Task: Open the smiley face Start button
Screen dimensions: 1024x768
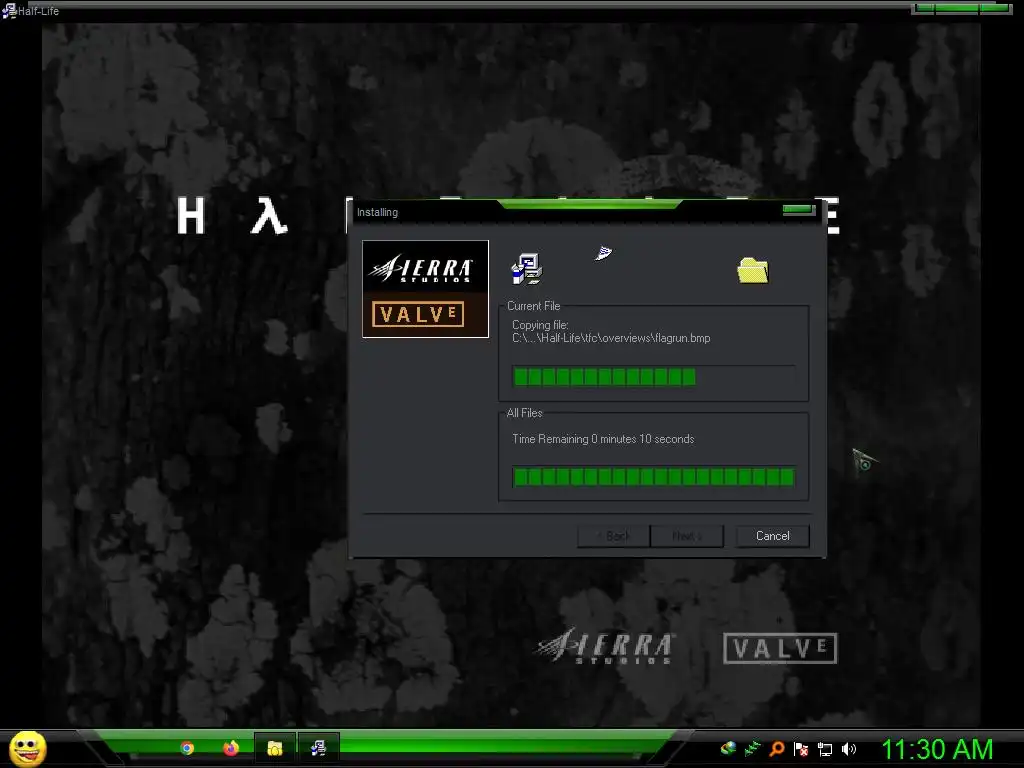Action: pyautogui.click(x=28, y=748)
